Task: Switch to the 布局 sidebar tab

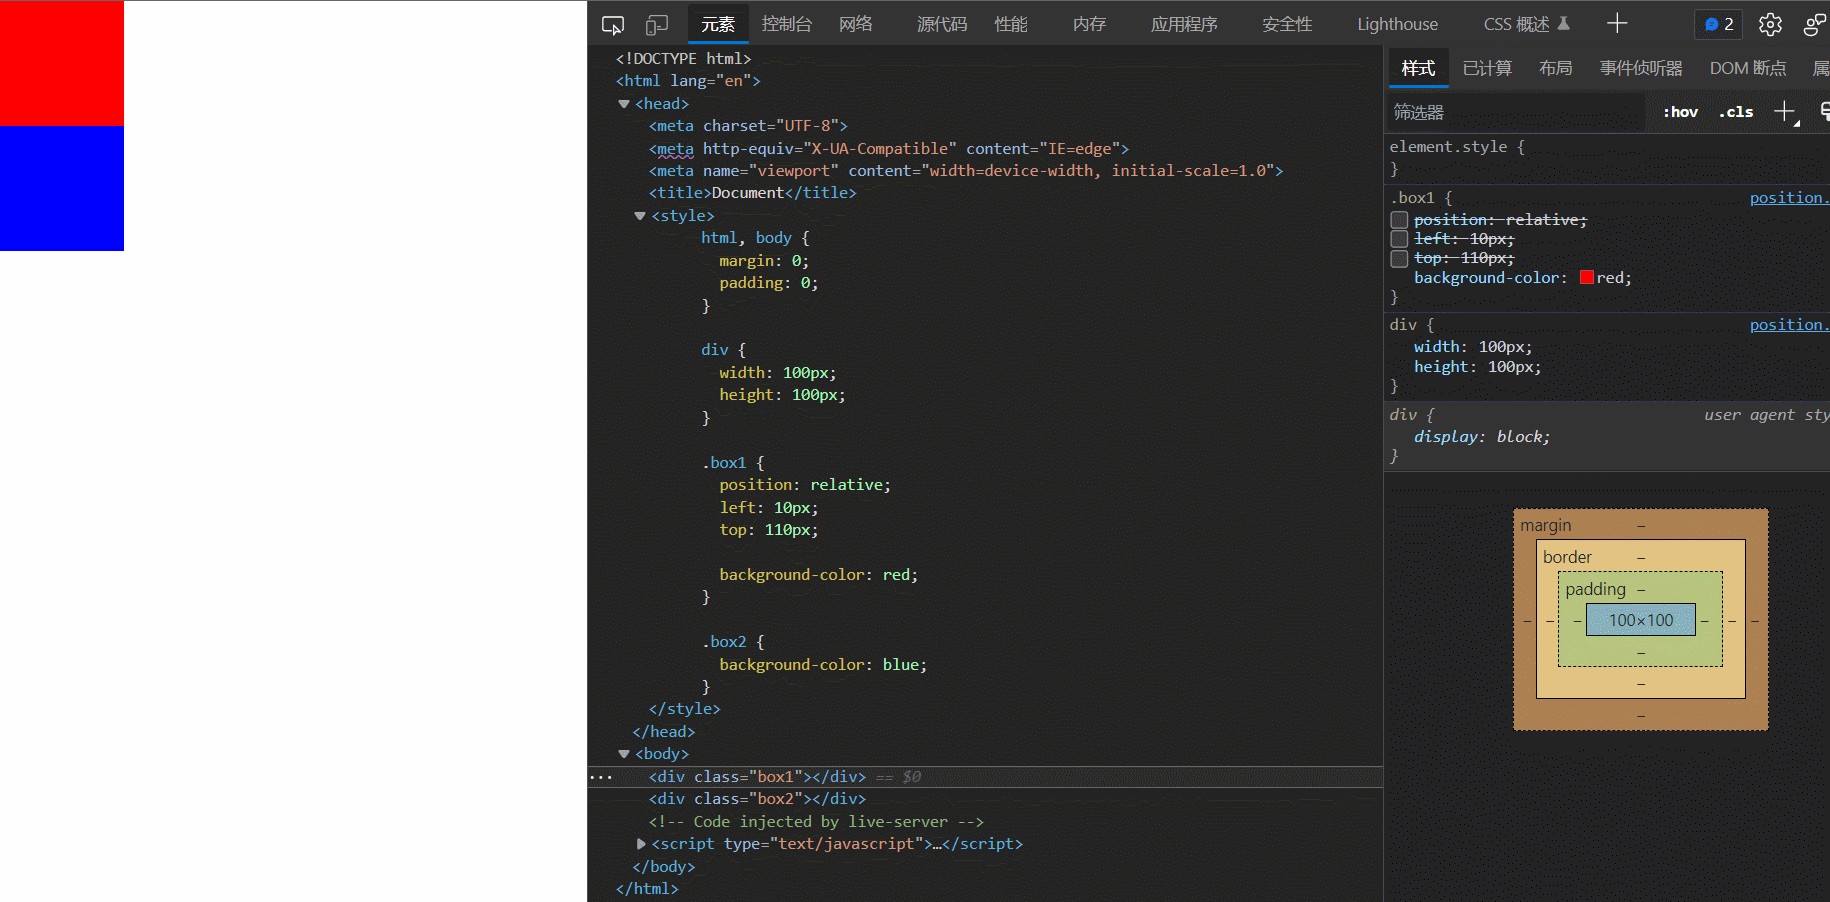Action: (x=1556, y=68)
